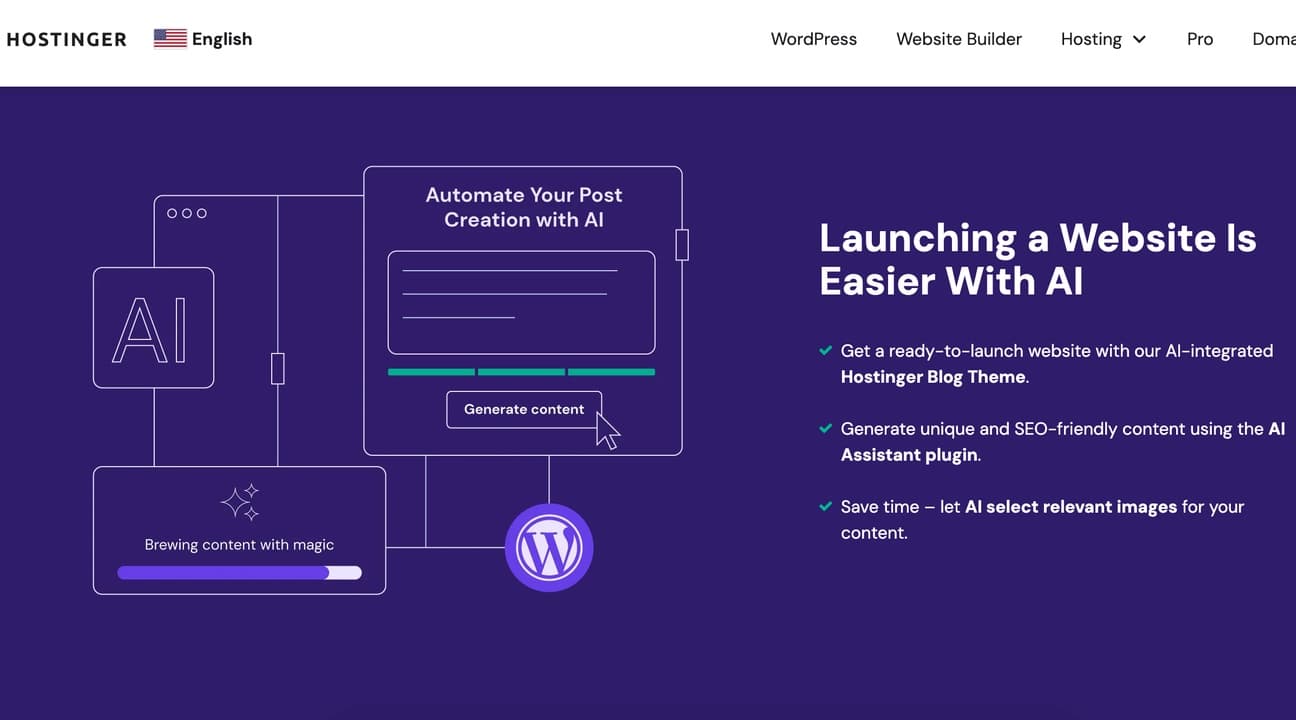Click the Hostinger logo in the header
The image size is (1296, 720).
click(66, 39)
